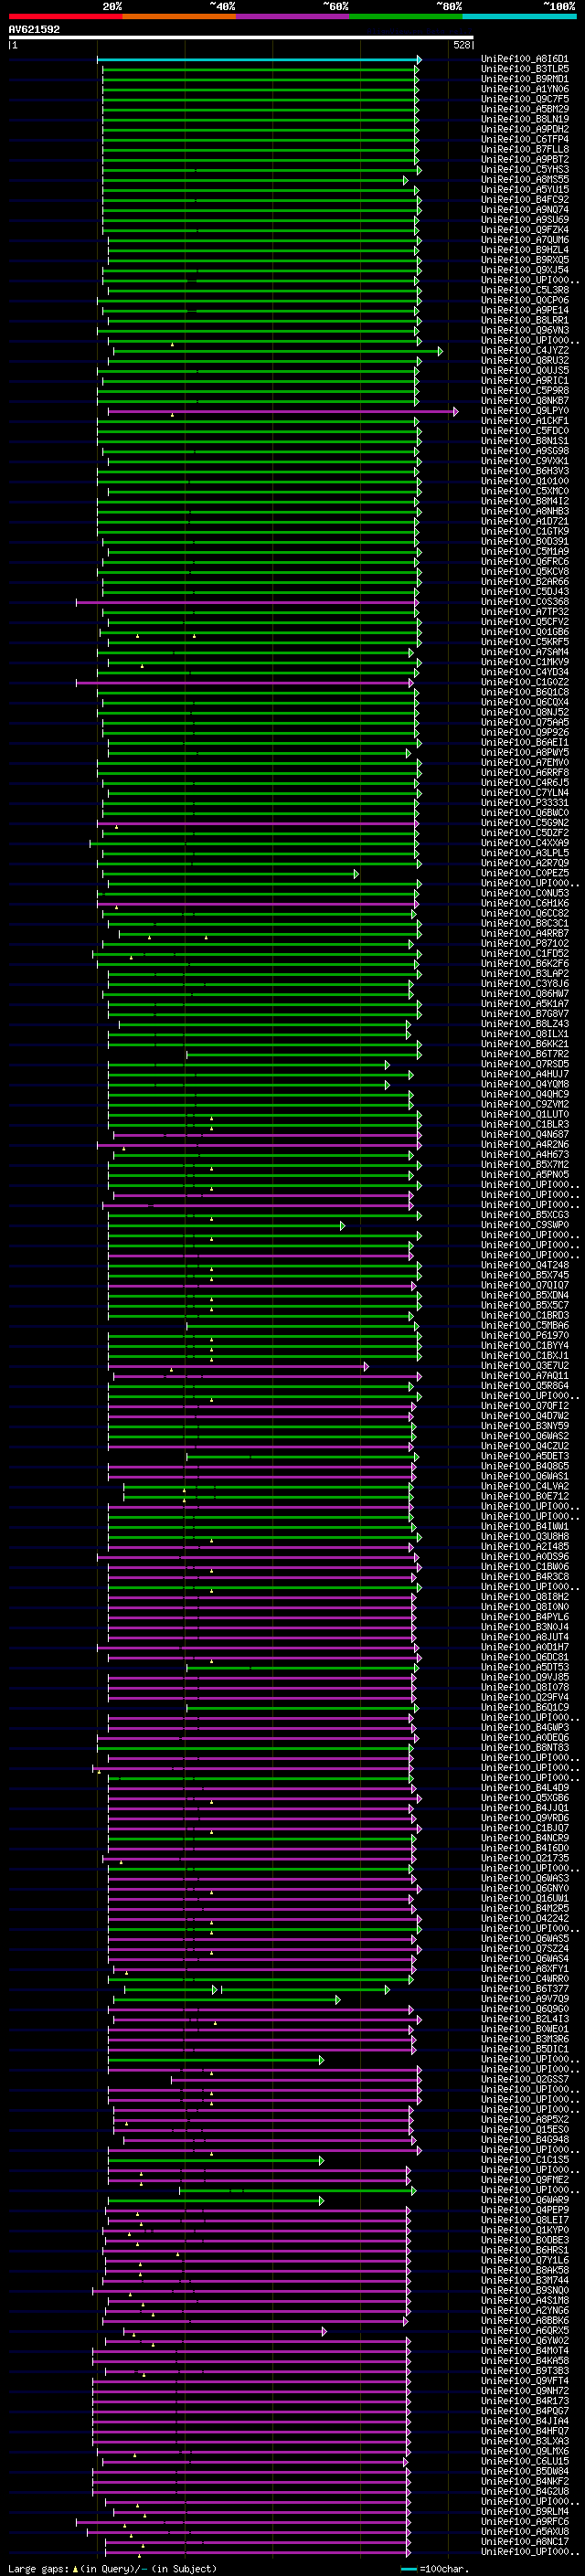Select the UniRef100_C5L3R8 label
The height and width of the screenshot is (2576, 585).
coord(525,291)
